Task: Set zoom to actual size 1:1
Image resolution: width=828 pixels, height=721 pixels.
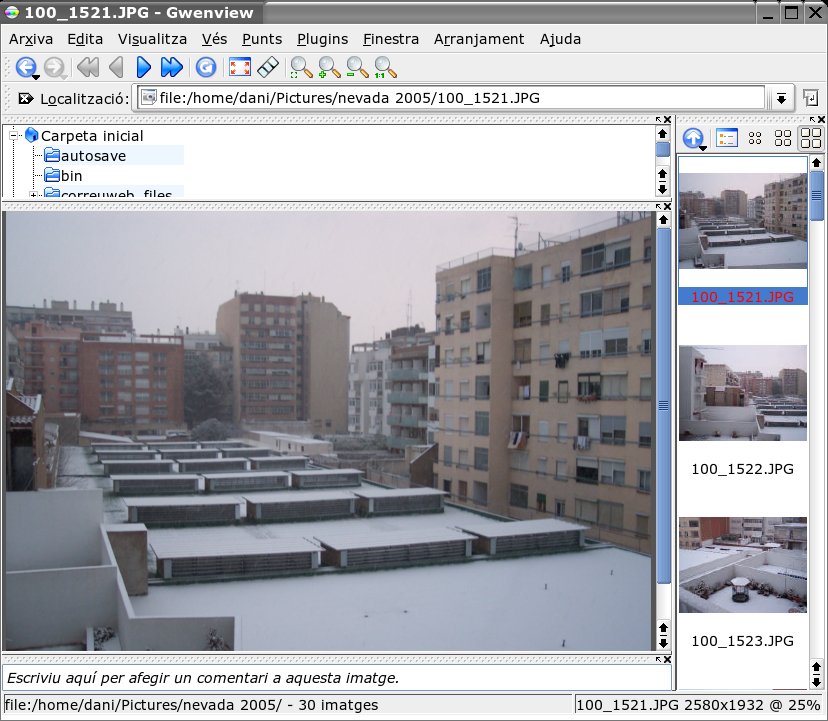Action: 385,67
